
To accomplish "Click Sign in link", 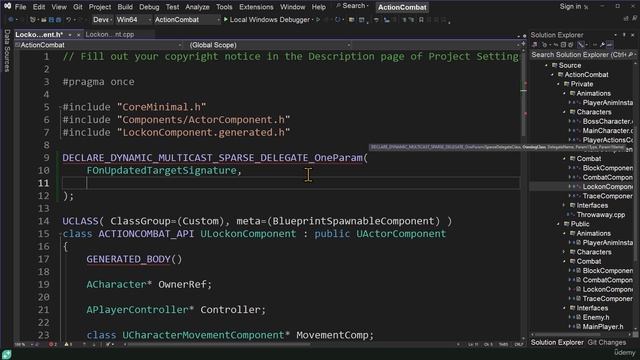I will pos(570,6).
